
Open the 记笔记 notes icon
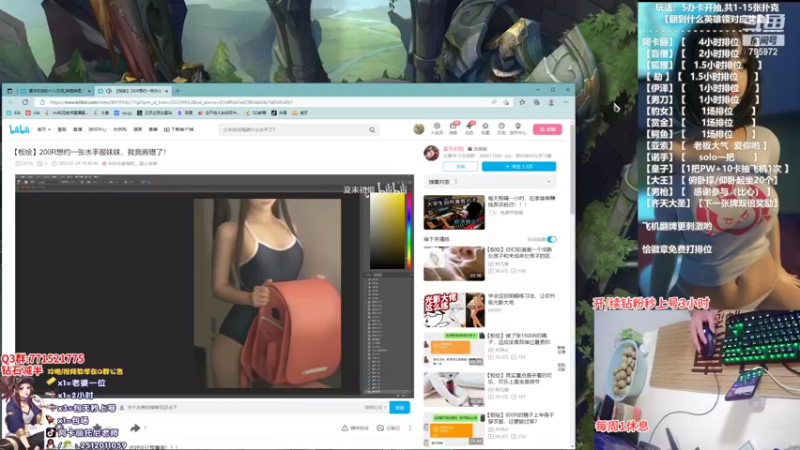click(x=388, y=428)
